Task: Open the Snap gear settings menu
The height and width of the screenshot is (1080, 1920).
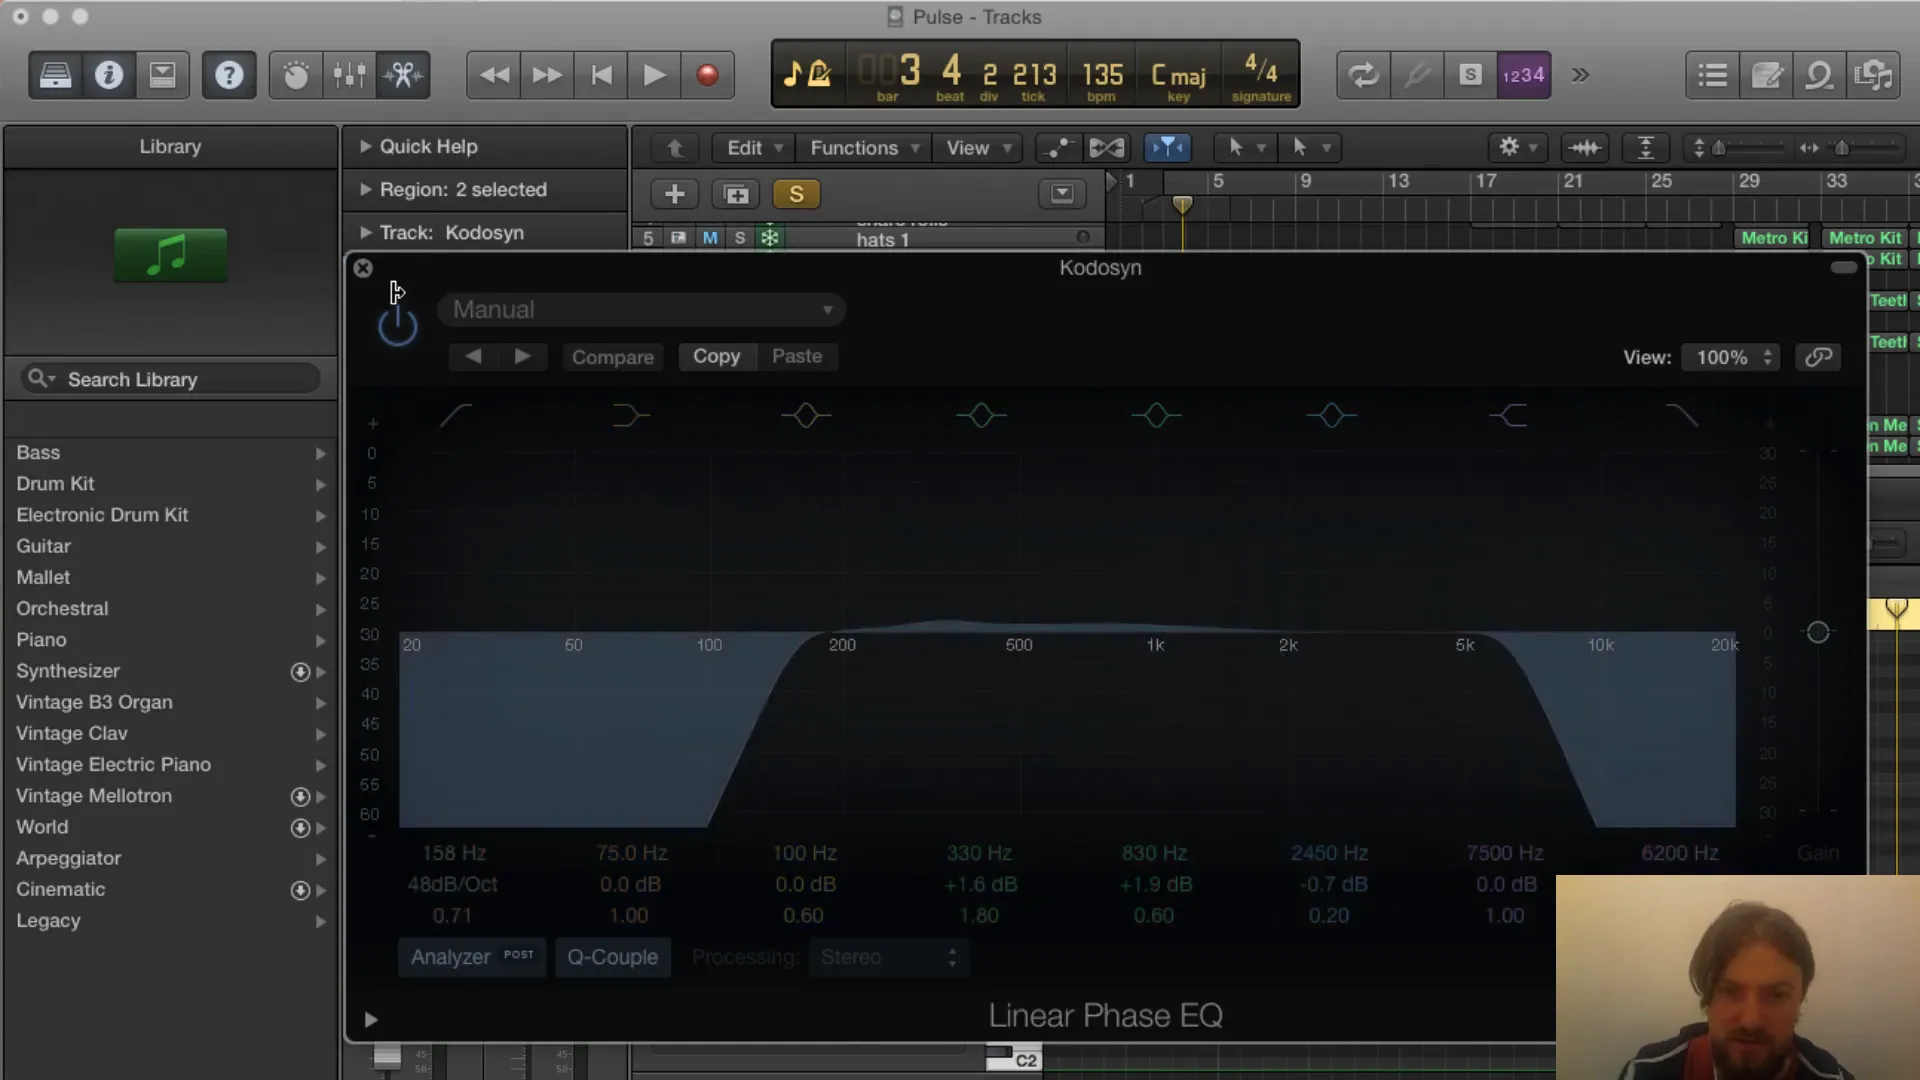Action: pos(1517,148)
